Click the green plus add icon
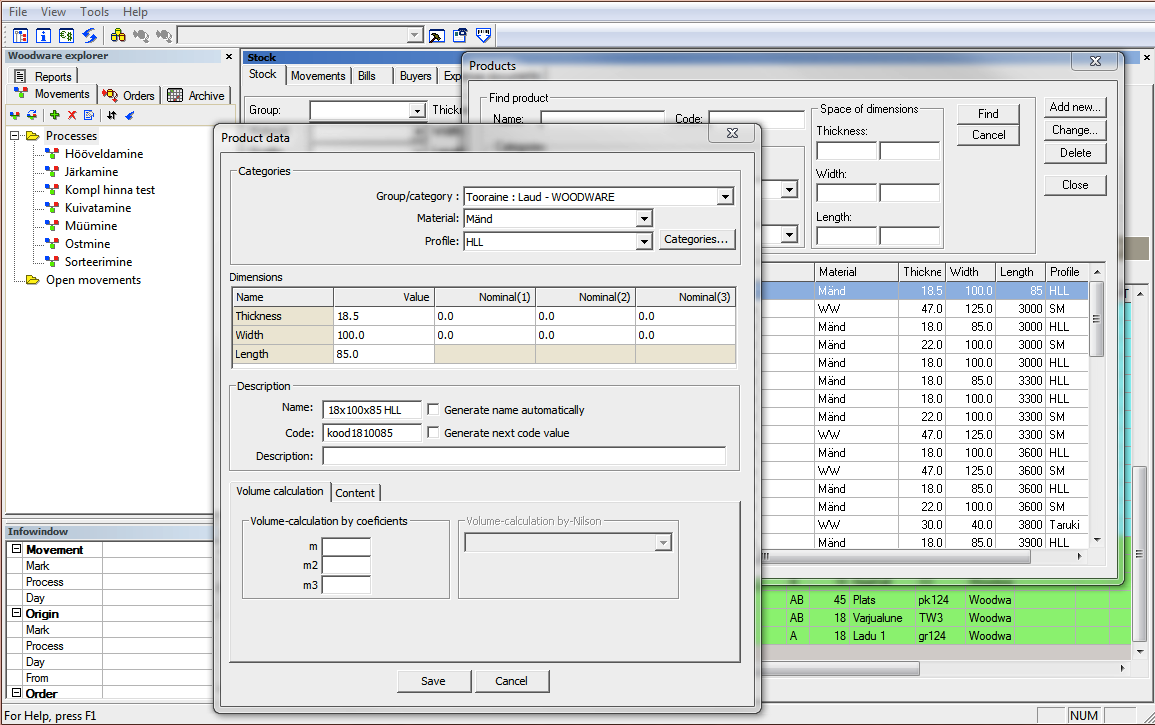This screenshot has height=725, width=1155. point(55,115)
